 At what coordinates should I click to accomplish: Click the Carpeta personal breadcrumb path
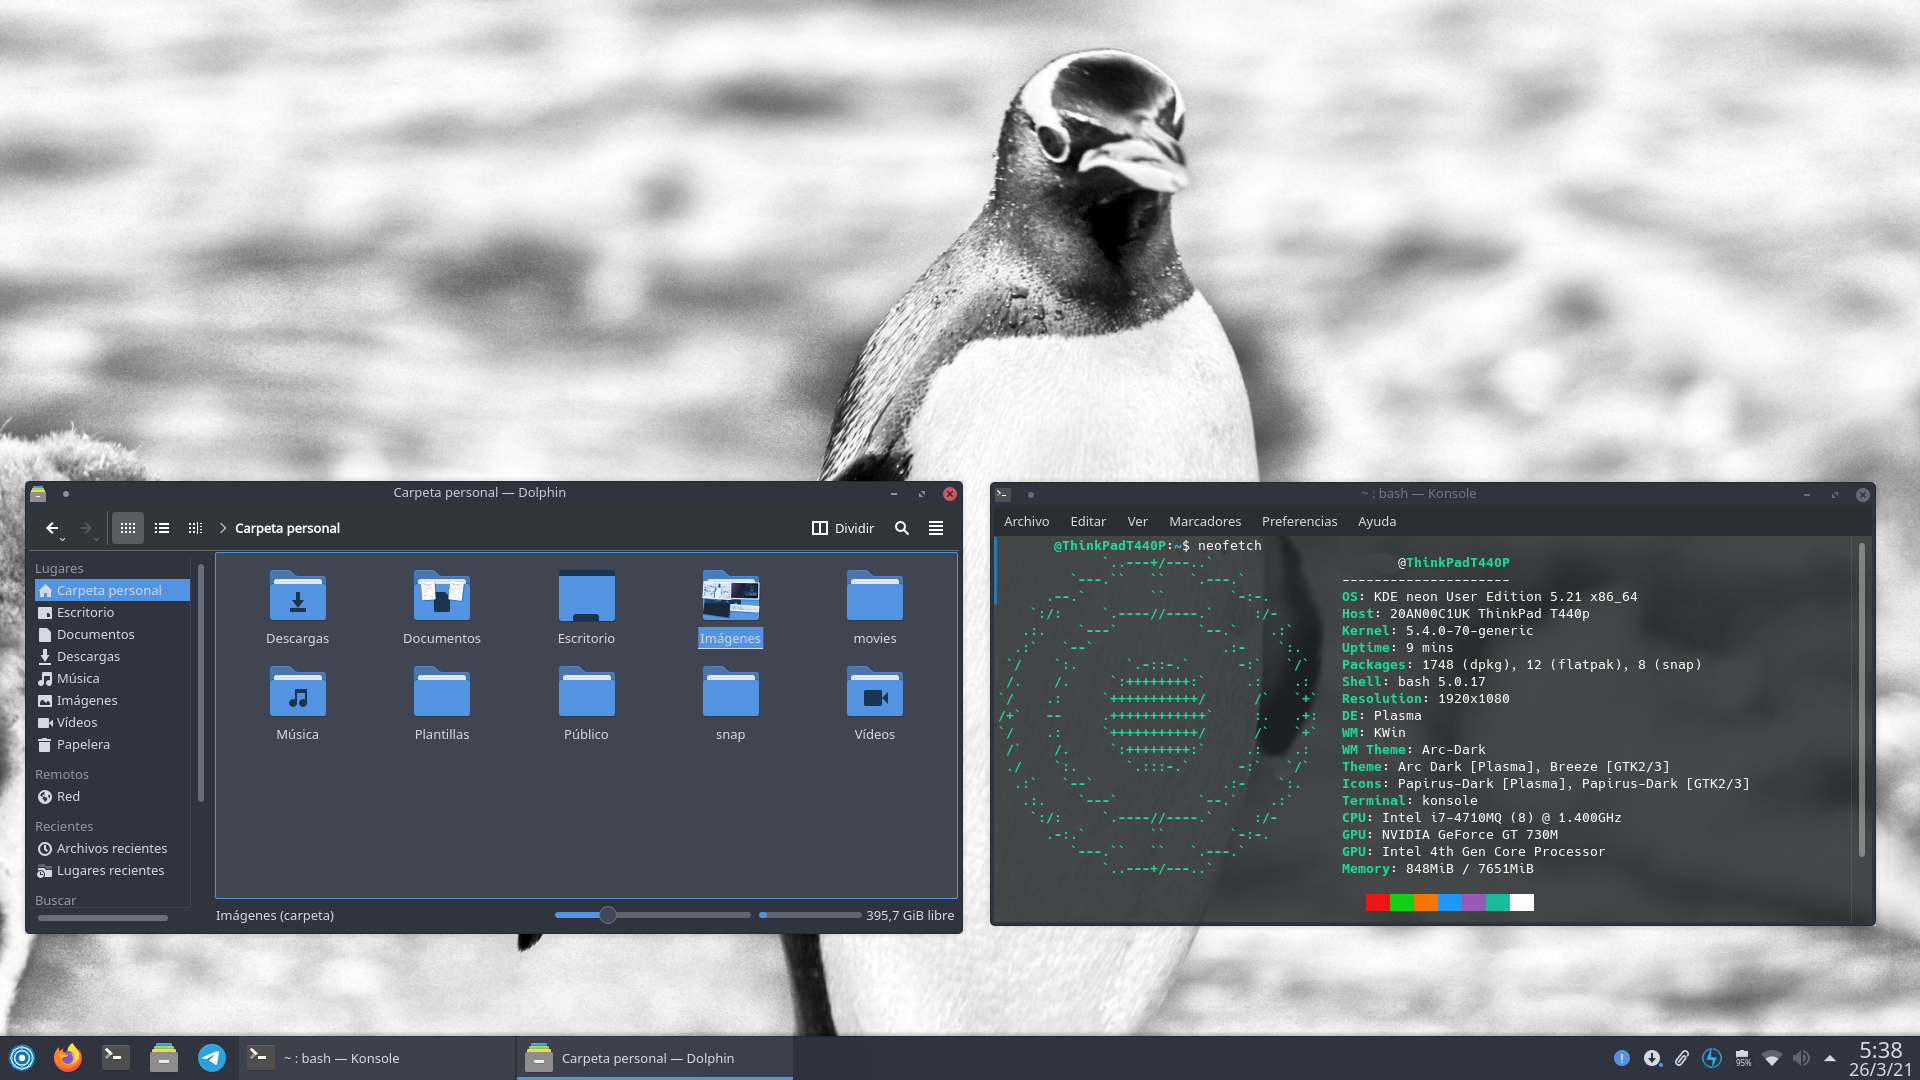coord(287,528)
